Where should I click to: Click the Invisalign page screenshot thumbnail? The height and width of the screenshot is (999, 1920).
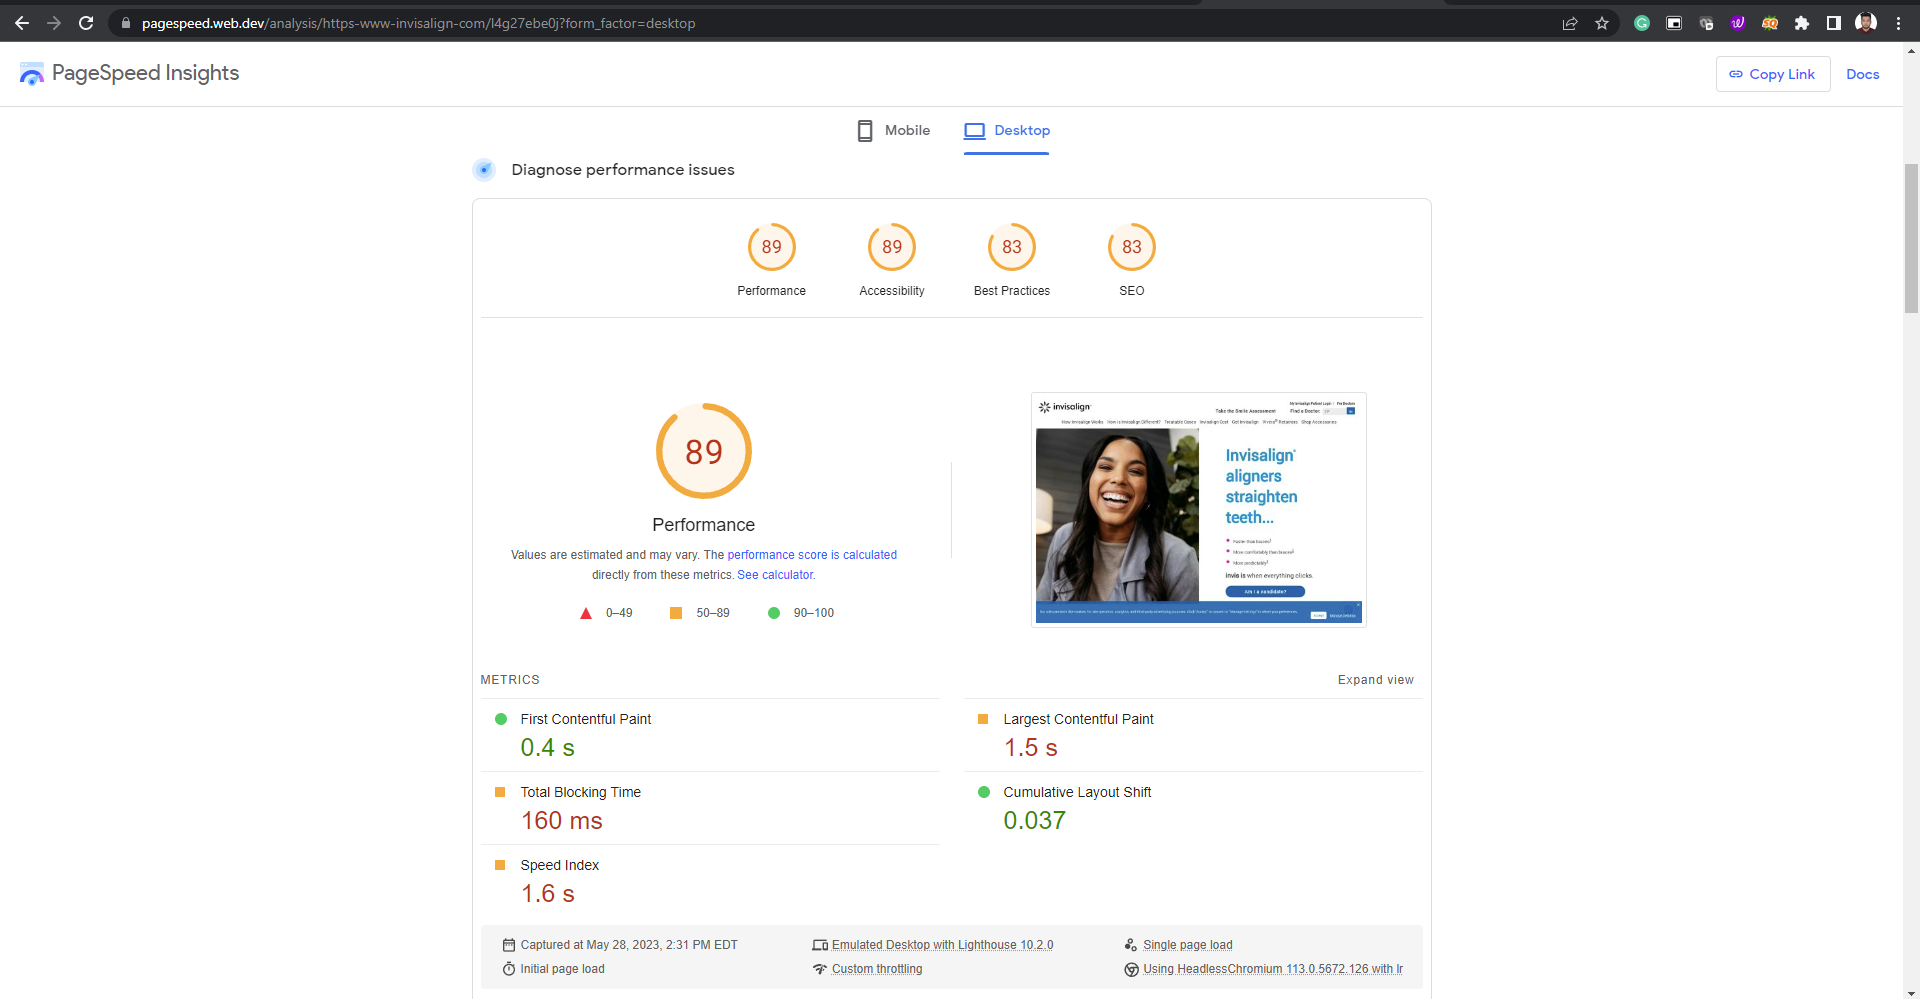coord(1199,510)
